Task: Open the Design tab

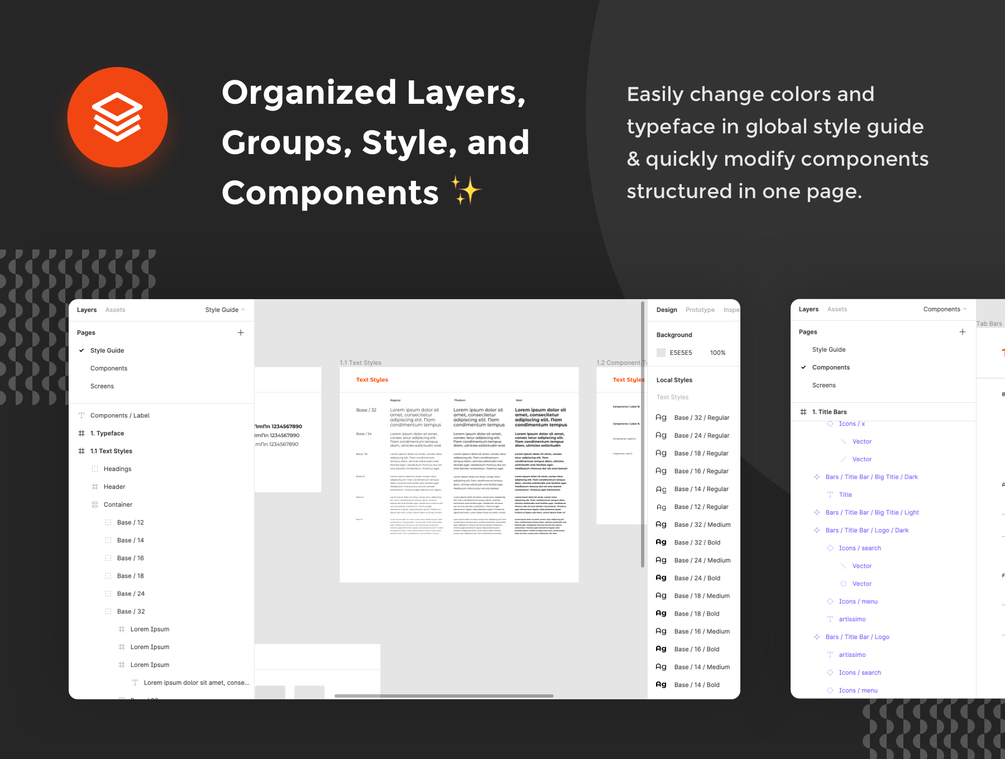Action: coord(667,310)
